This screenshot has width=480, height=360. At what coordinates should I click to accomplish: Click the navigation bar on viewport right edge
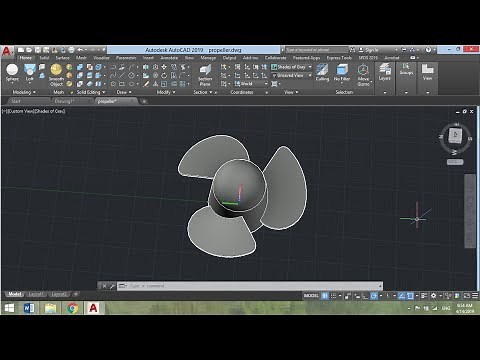point(470,211)
